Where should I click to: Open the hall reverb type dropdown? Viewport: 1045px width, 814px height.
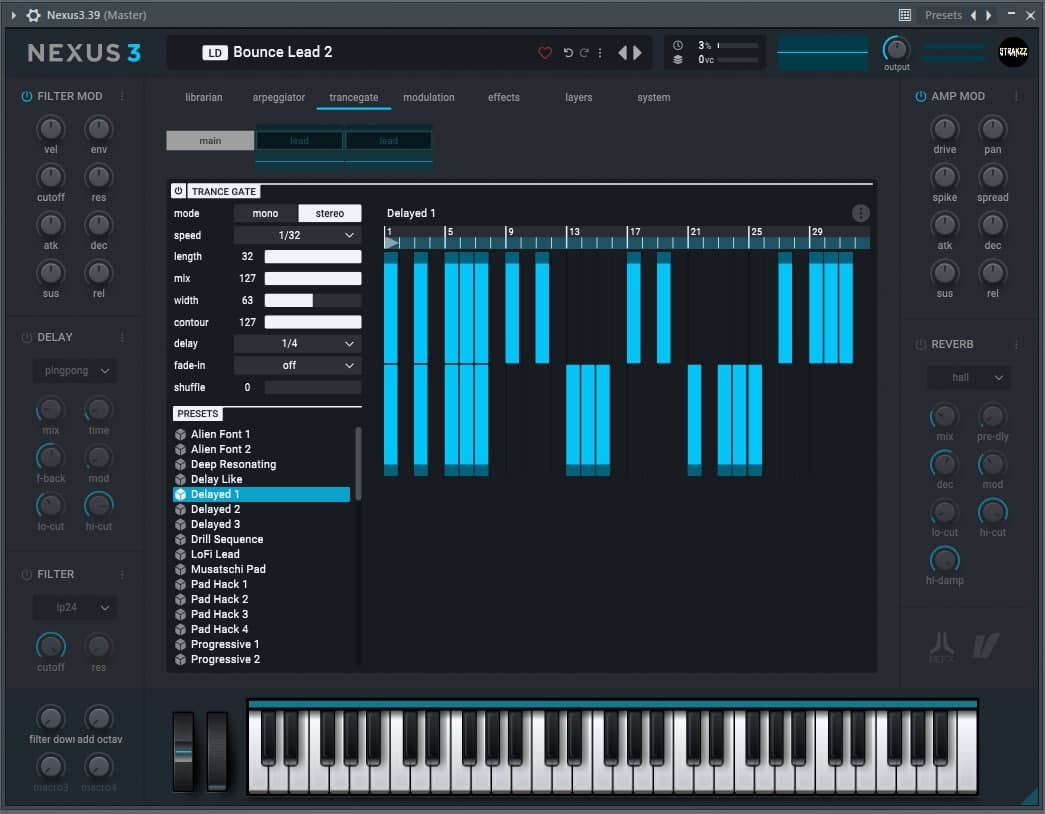969,377
